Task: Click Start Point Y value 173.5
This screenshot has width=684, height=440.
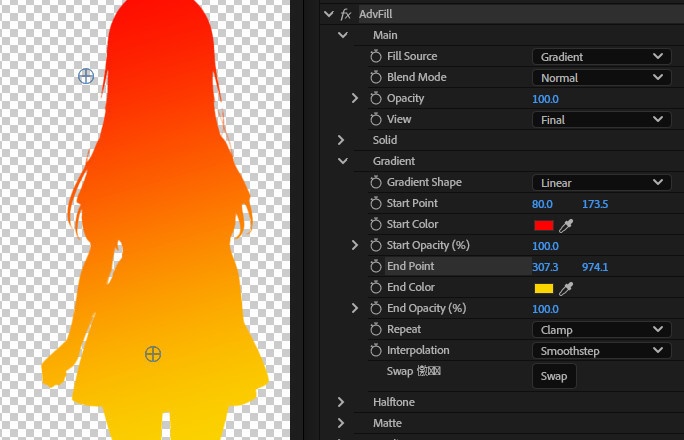Action: pyautogui.click(x=595, y=204)
